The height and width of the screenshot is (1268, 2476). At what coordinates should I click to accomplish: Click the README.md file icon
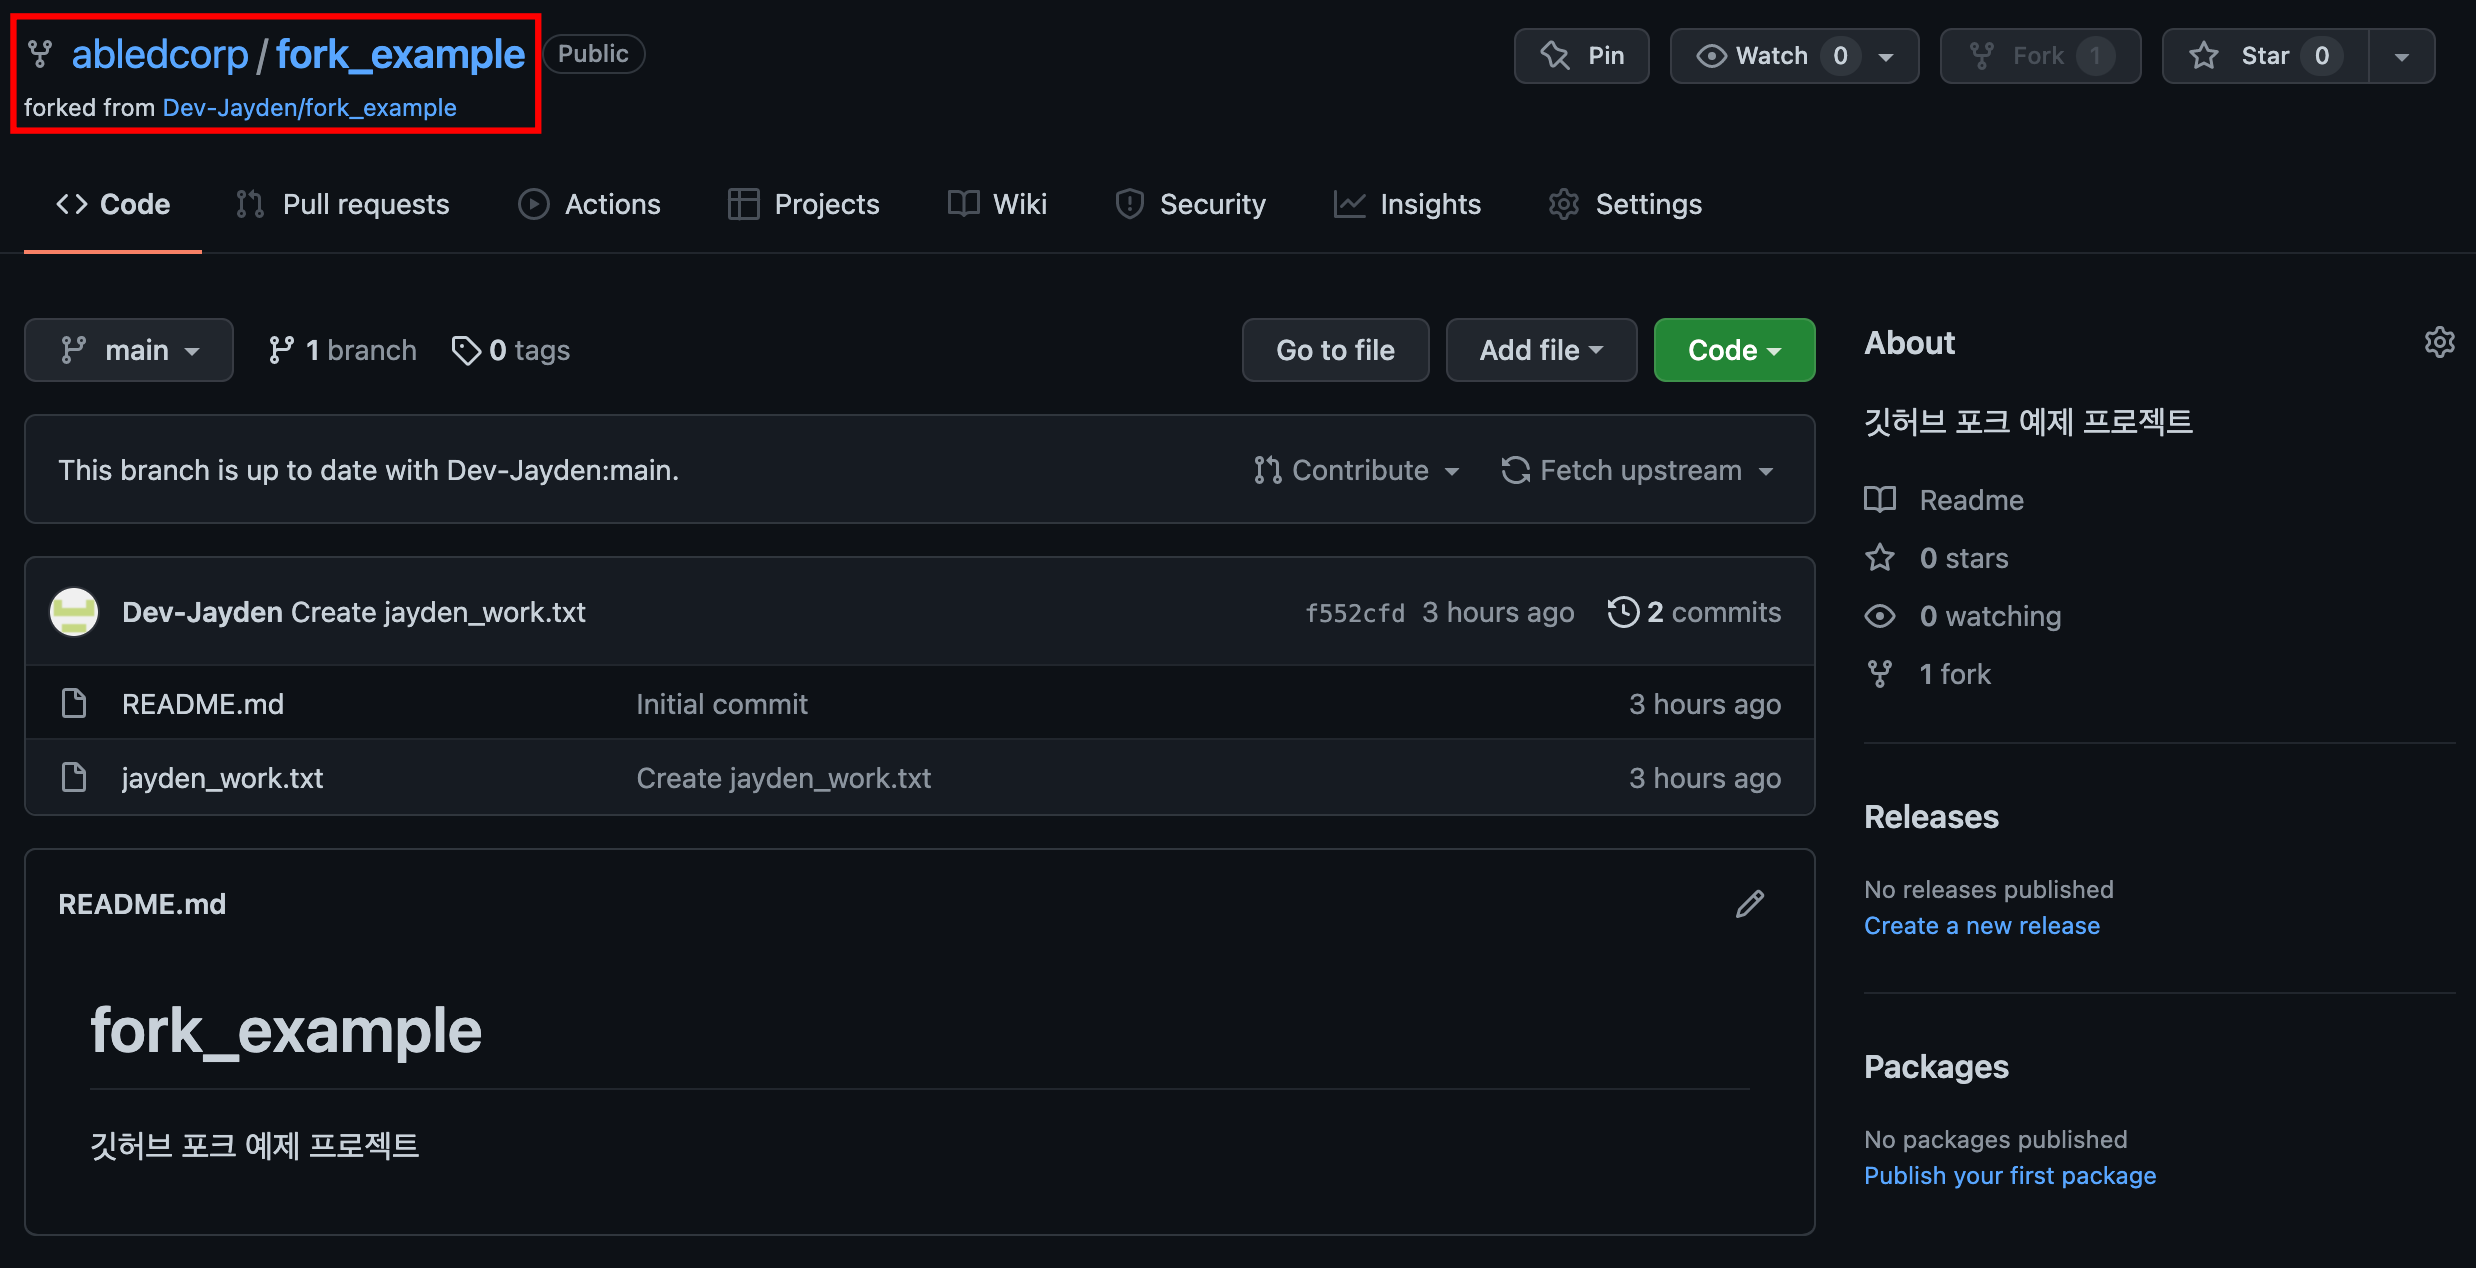pyautogui.click(x=74, y=704)
